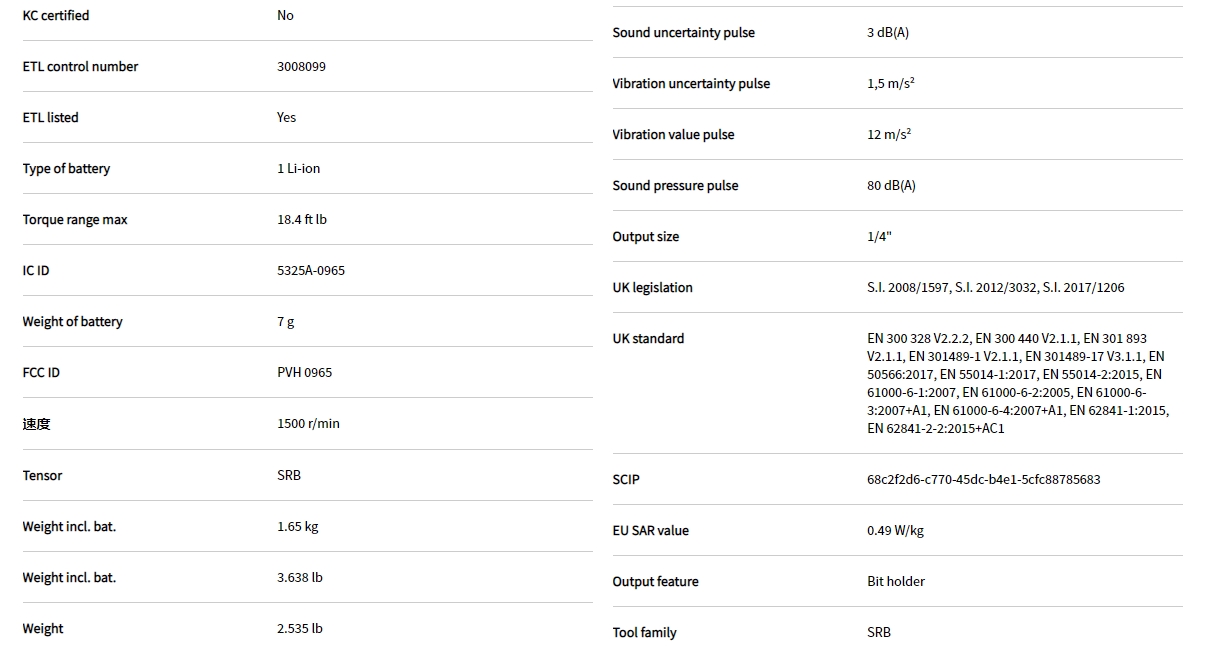
Task: Click the Output size 1/4" value
Action: [x=879, y=237]
